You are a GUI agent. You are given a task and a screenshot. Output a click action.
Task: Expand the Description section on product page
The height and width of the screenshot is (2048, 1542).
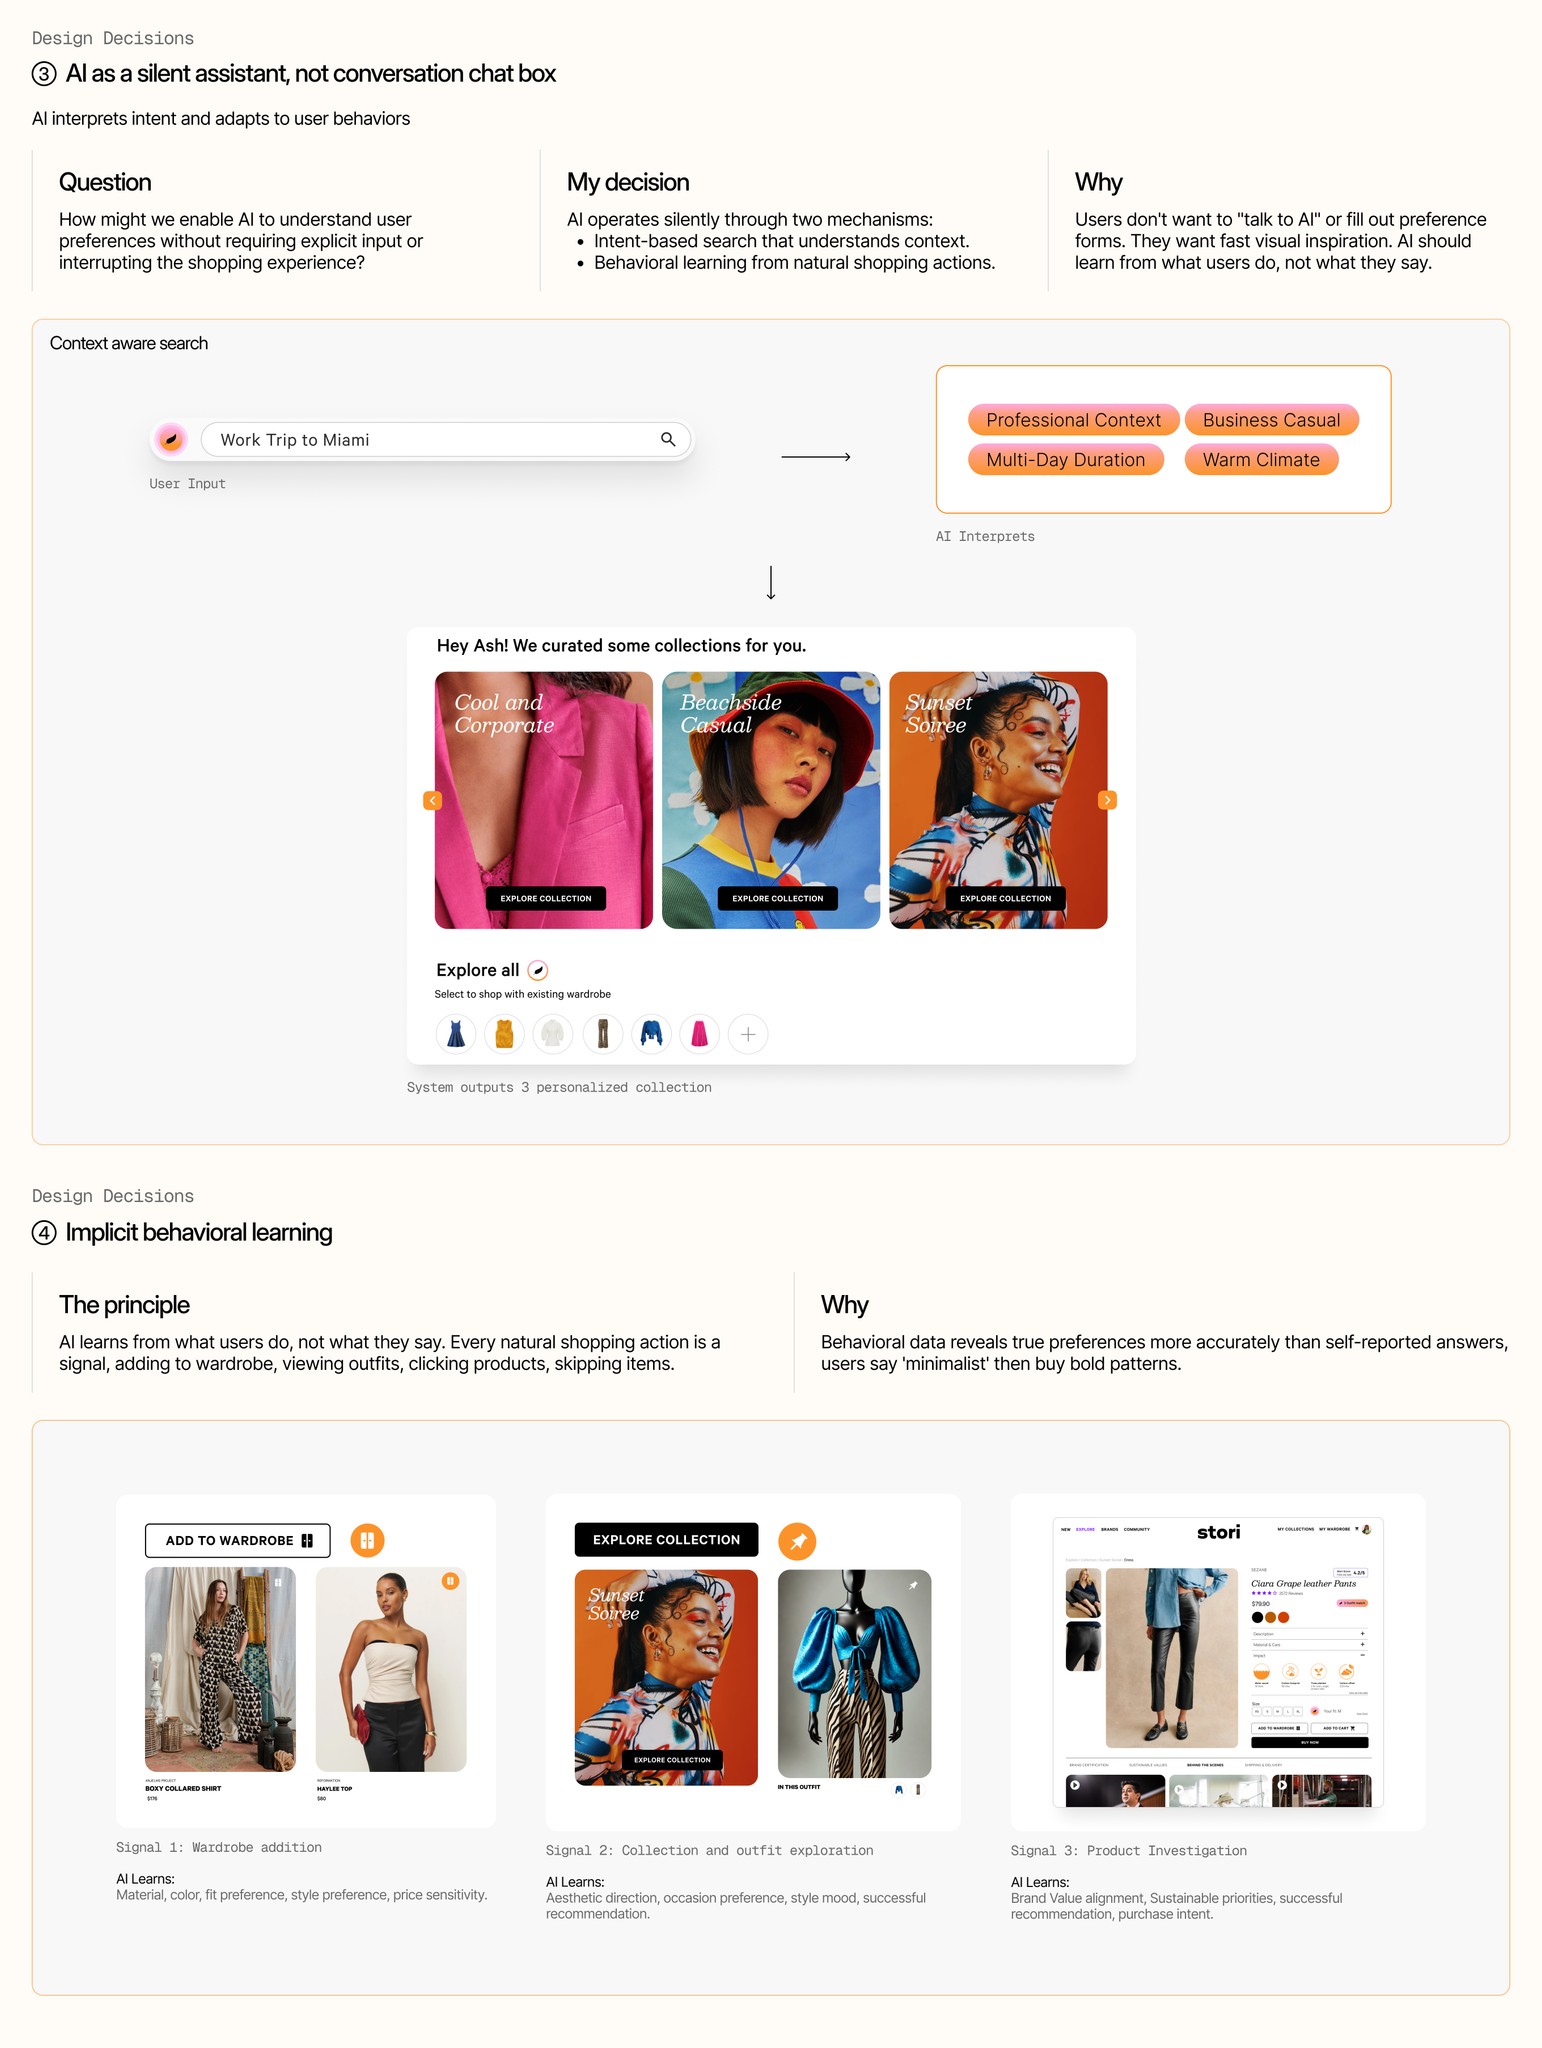(1310, 1634)
